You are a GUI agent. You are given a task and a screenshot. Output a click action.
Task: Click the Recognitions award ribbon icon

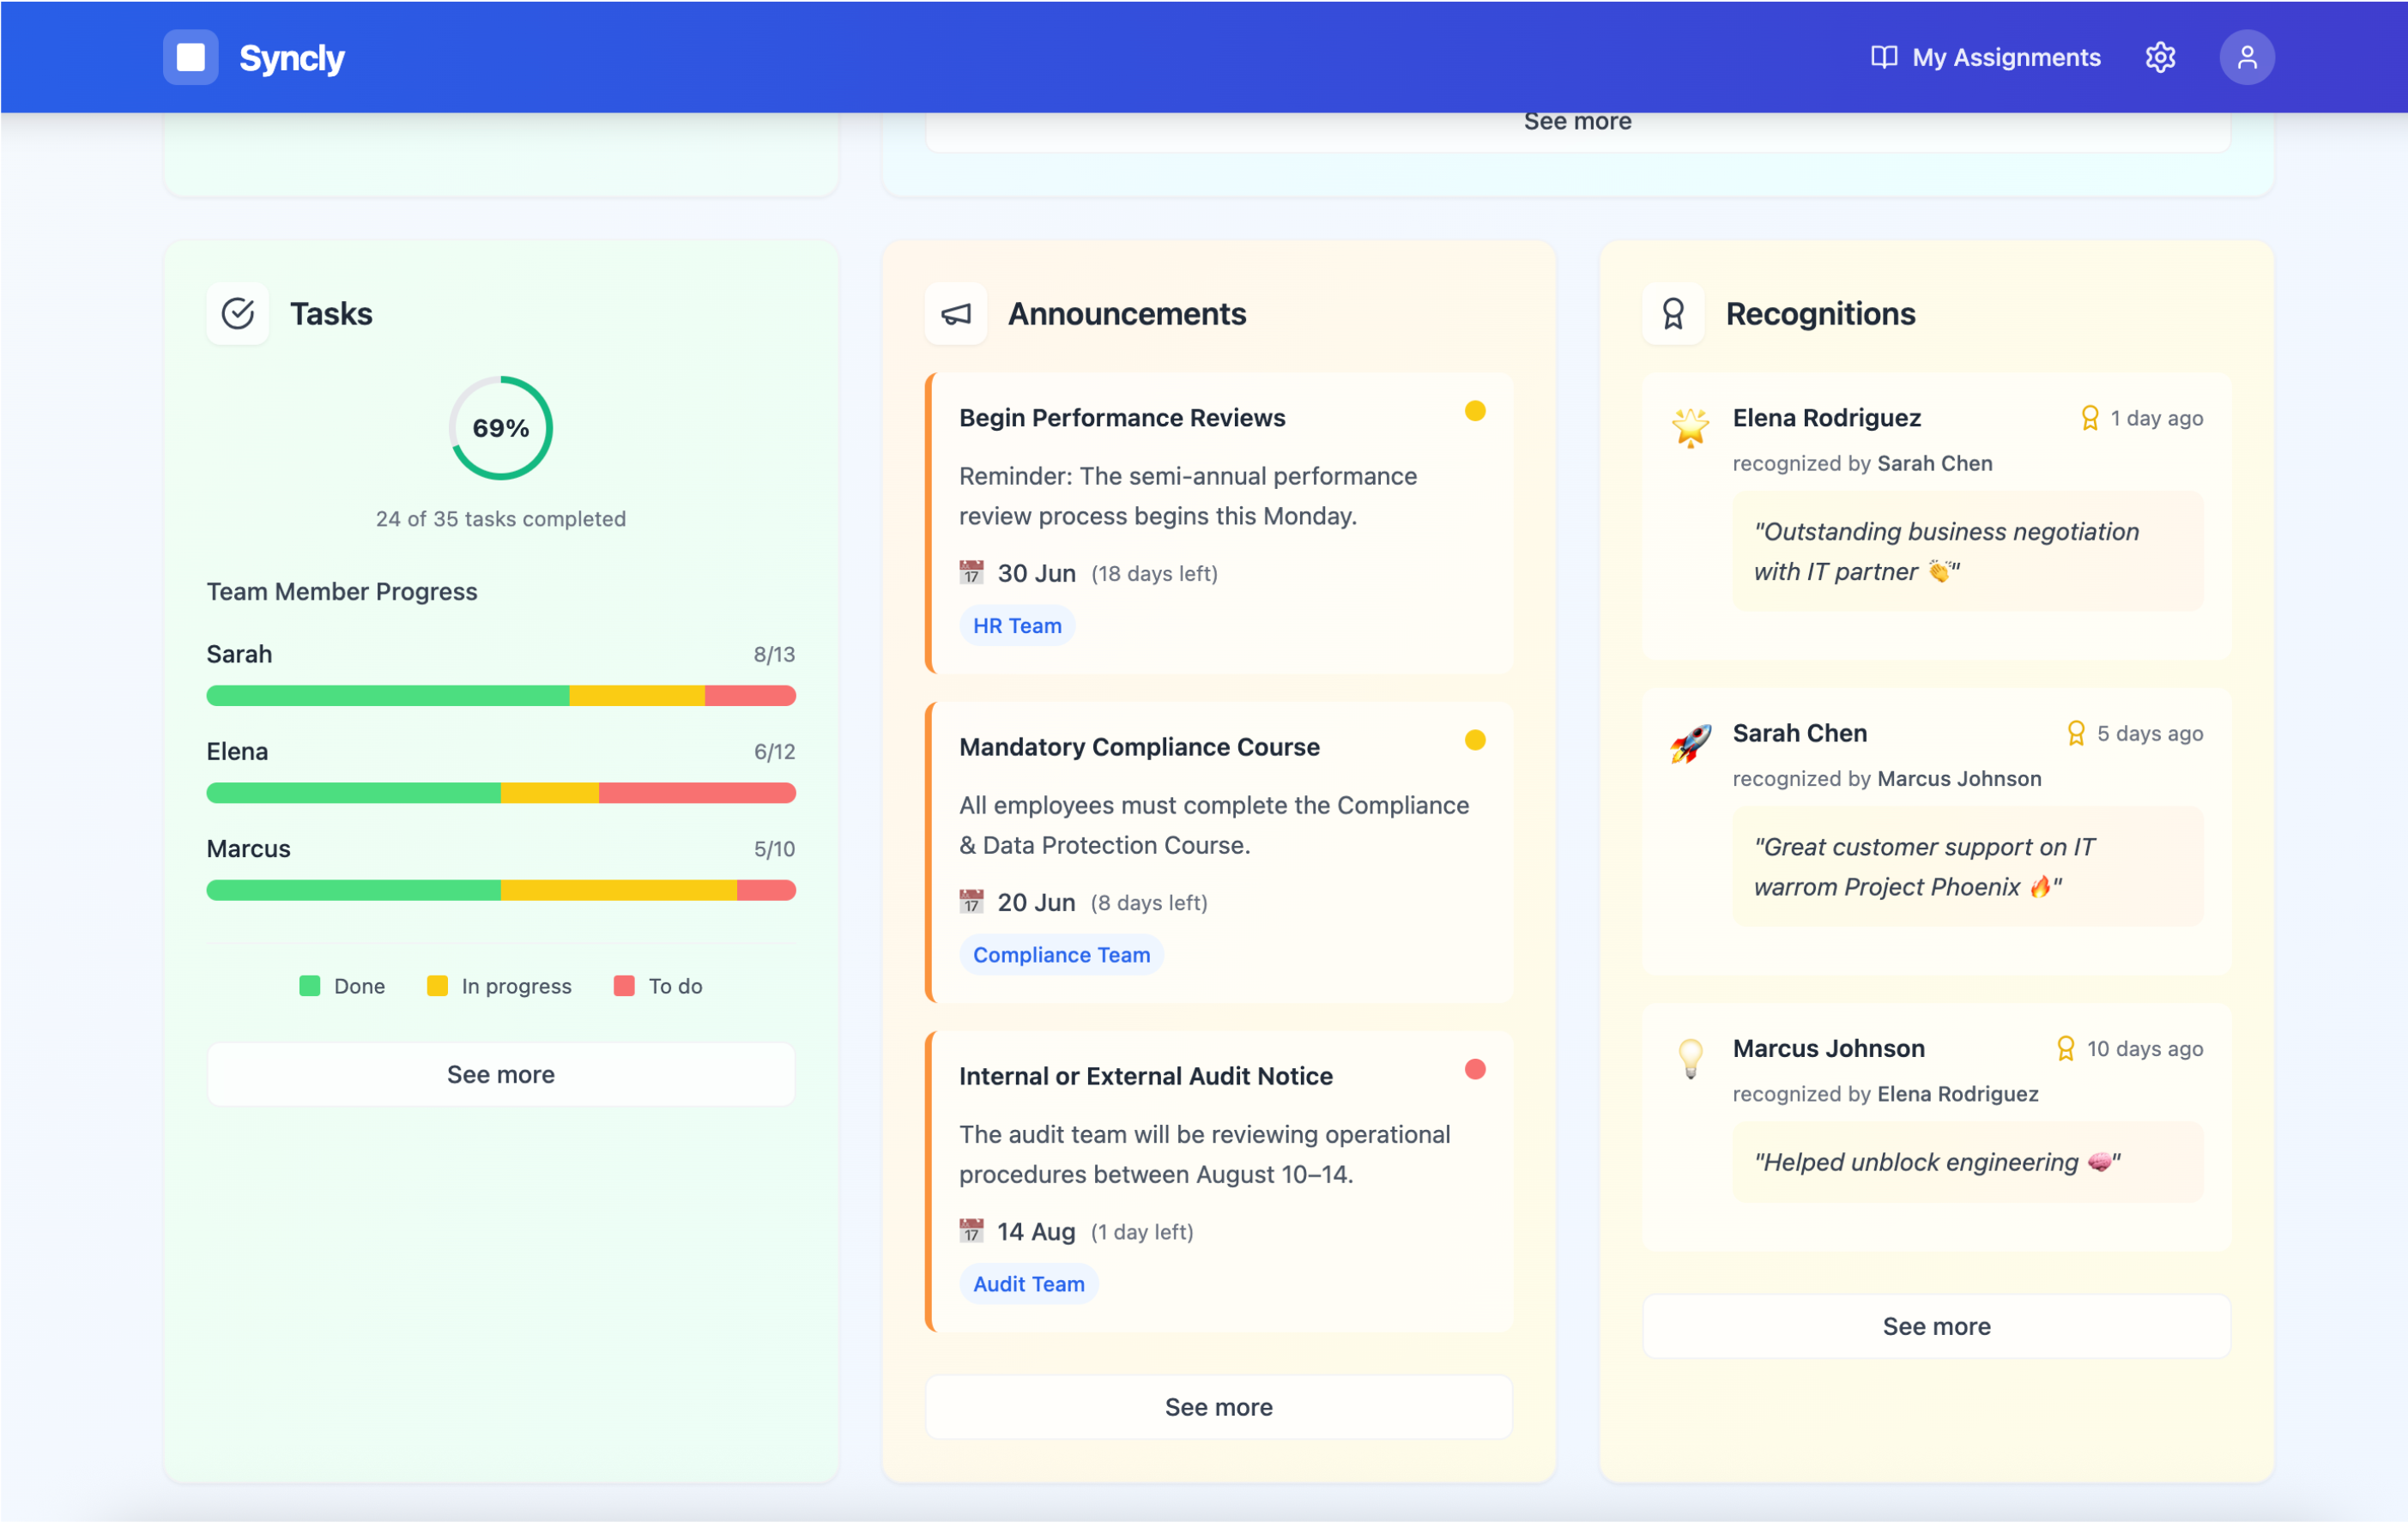click(x=1673, y=314)
